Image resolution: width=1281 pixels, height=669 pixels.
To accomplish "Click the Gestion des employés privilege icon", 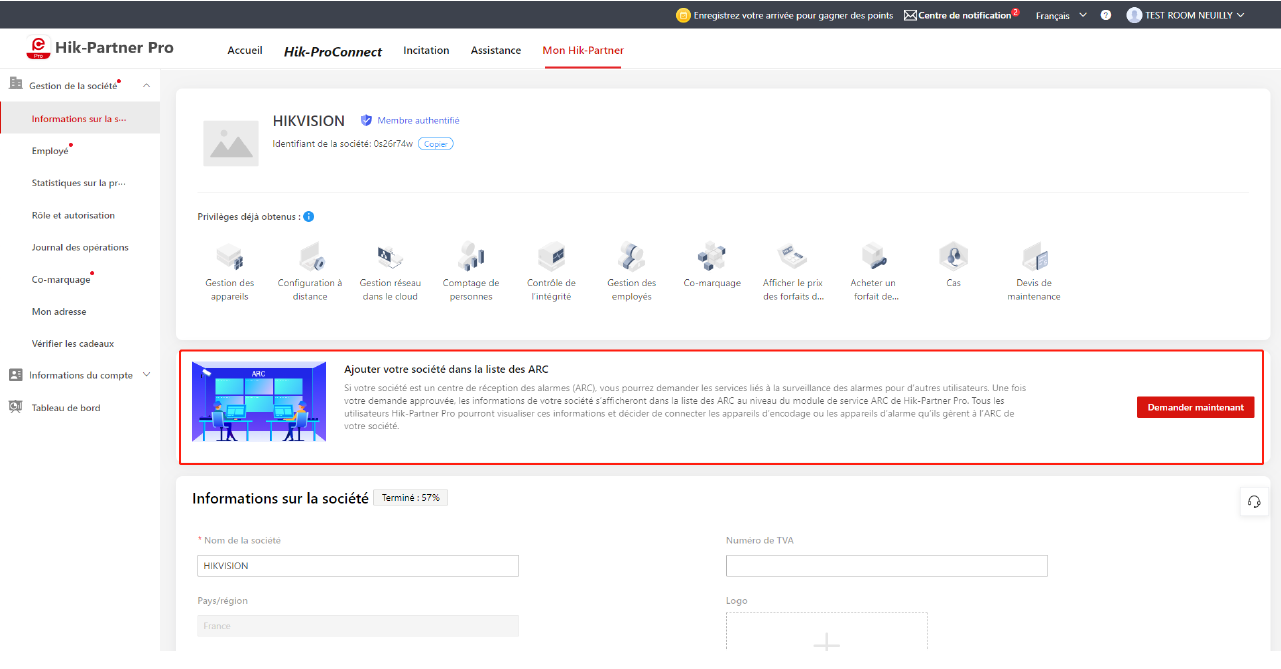I will point(631,257).
